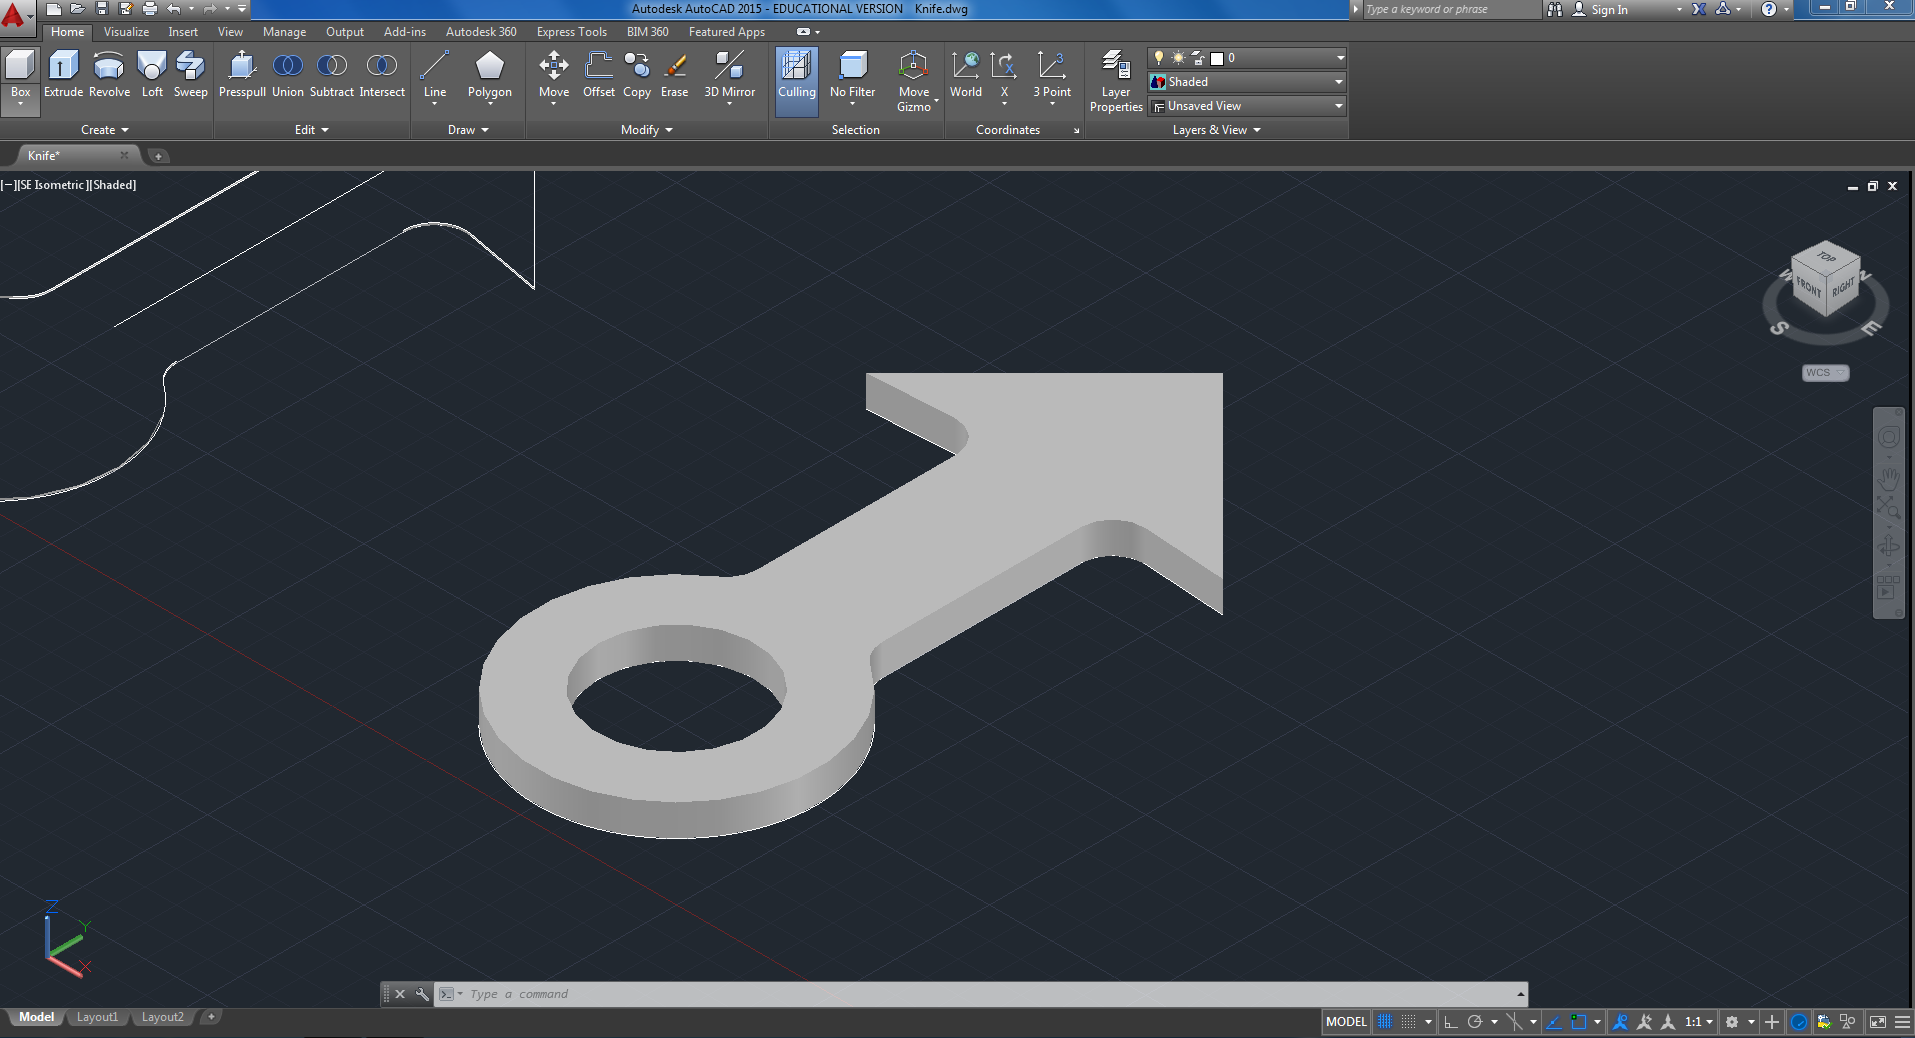Open the Visualize ribbon tab
The height and width of the screenshot is (1038, 1915).
[126, 32]
